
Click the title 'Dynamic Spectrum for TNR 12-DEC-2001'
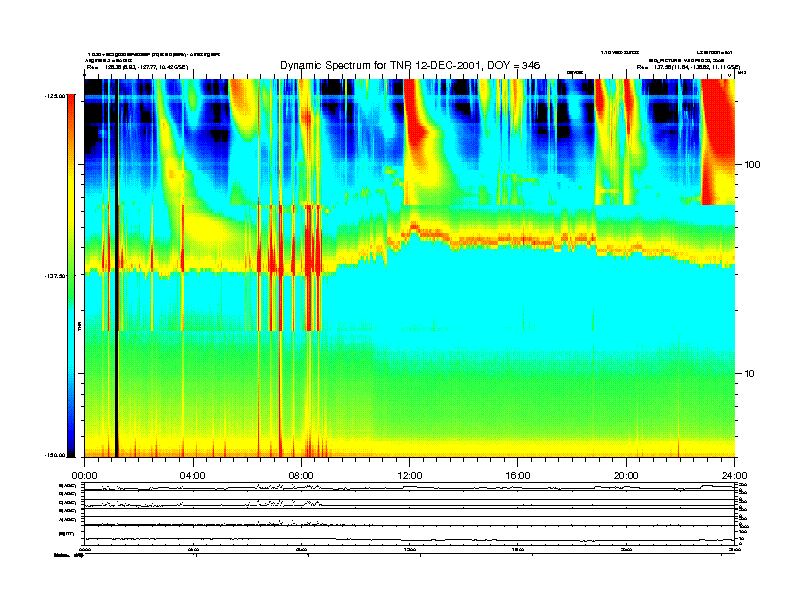(379, 66)
